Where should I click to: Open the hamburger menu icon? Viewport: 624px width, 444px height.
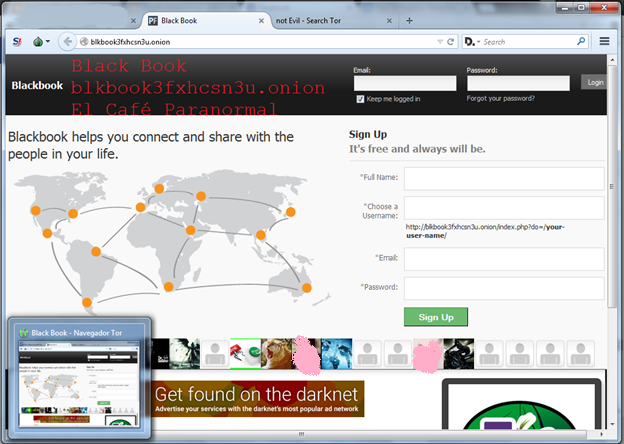point(604,41)
